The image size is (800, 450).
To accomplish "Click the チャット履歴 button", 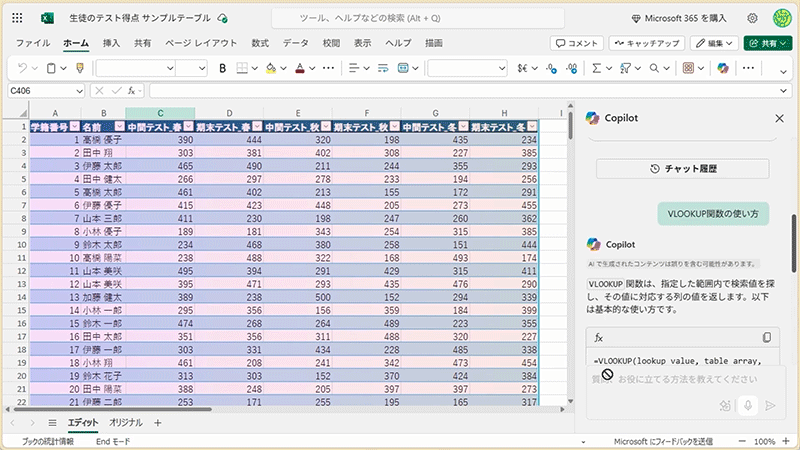I will coord(684,169).
